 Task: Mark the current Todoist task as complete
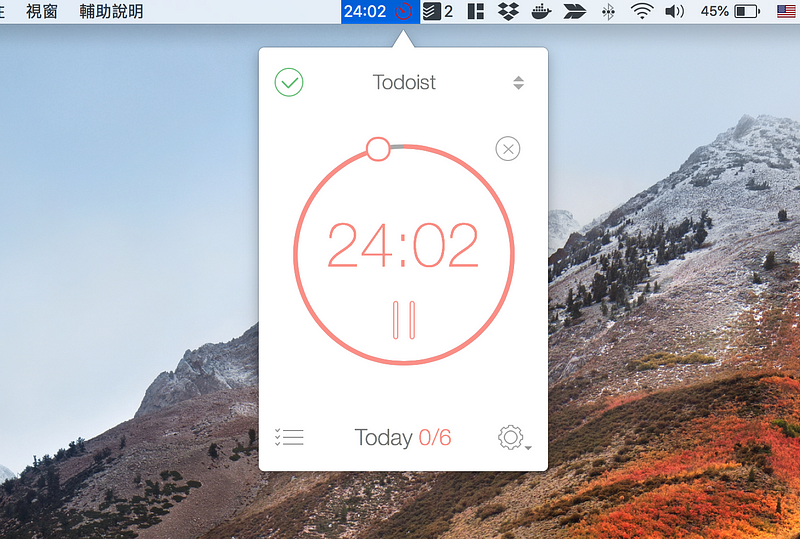tap(289, 82)
